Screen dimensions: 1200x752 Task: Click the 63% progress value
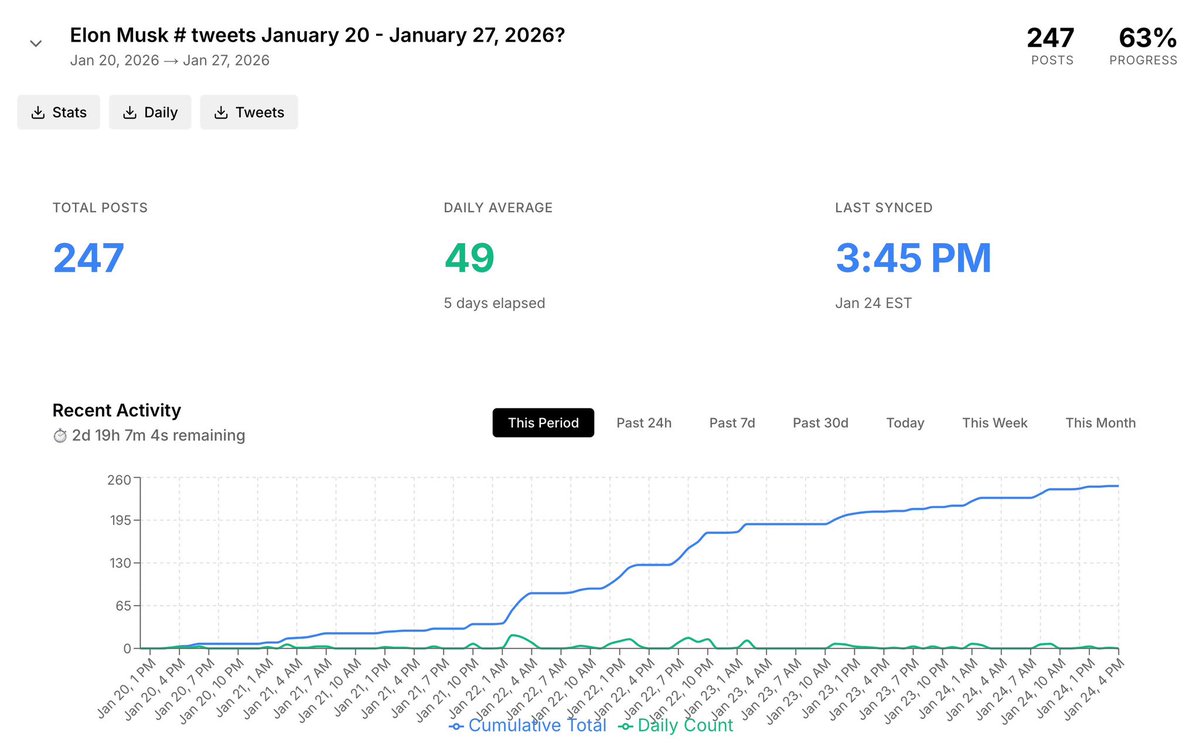tap(1147, 38)
